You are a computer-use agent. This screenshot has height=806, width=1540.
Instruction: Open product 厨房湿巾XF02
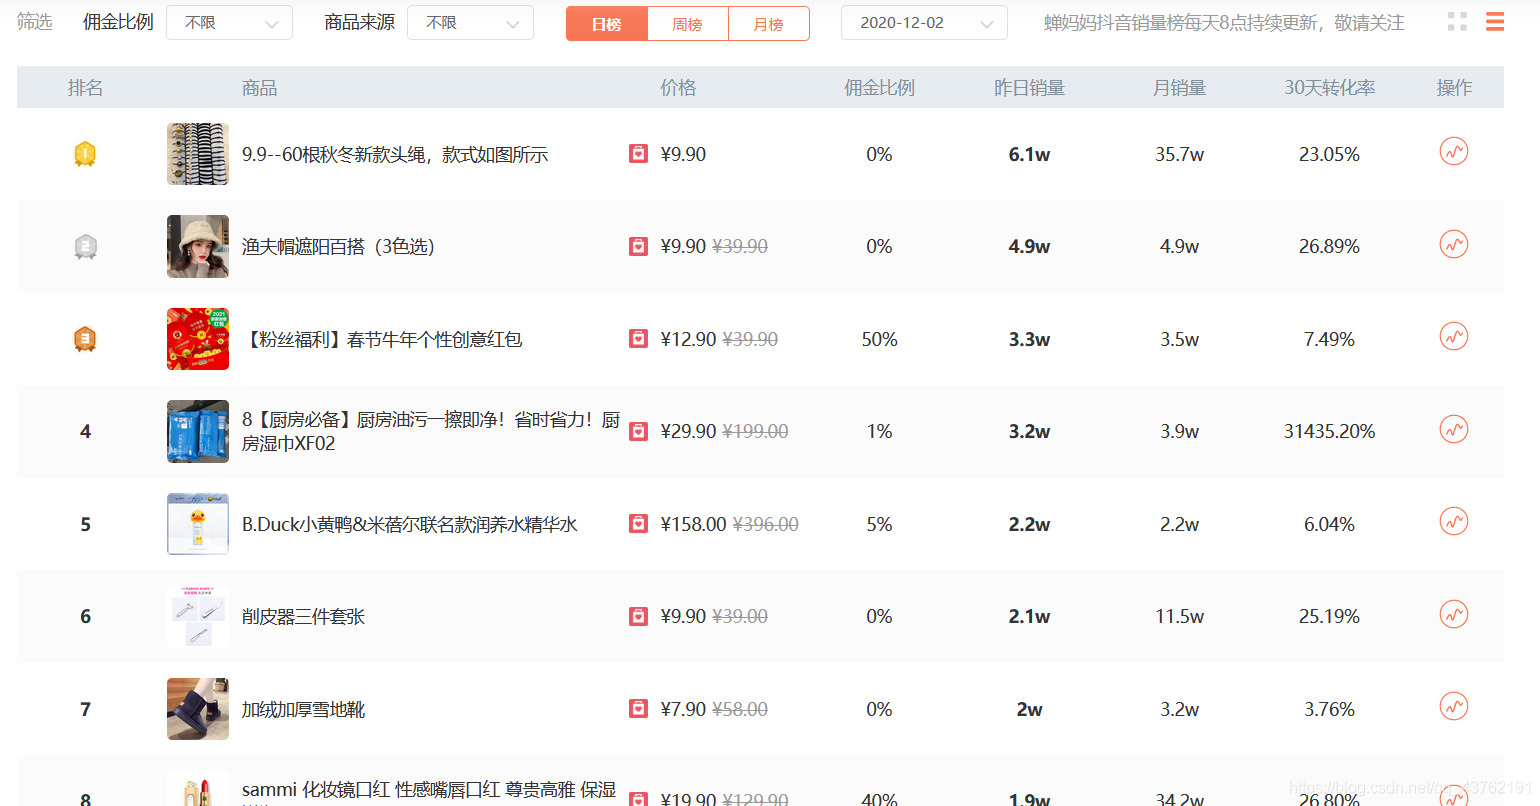pyautogui.click(x=431, y=431)
